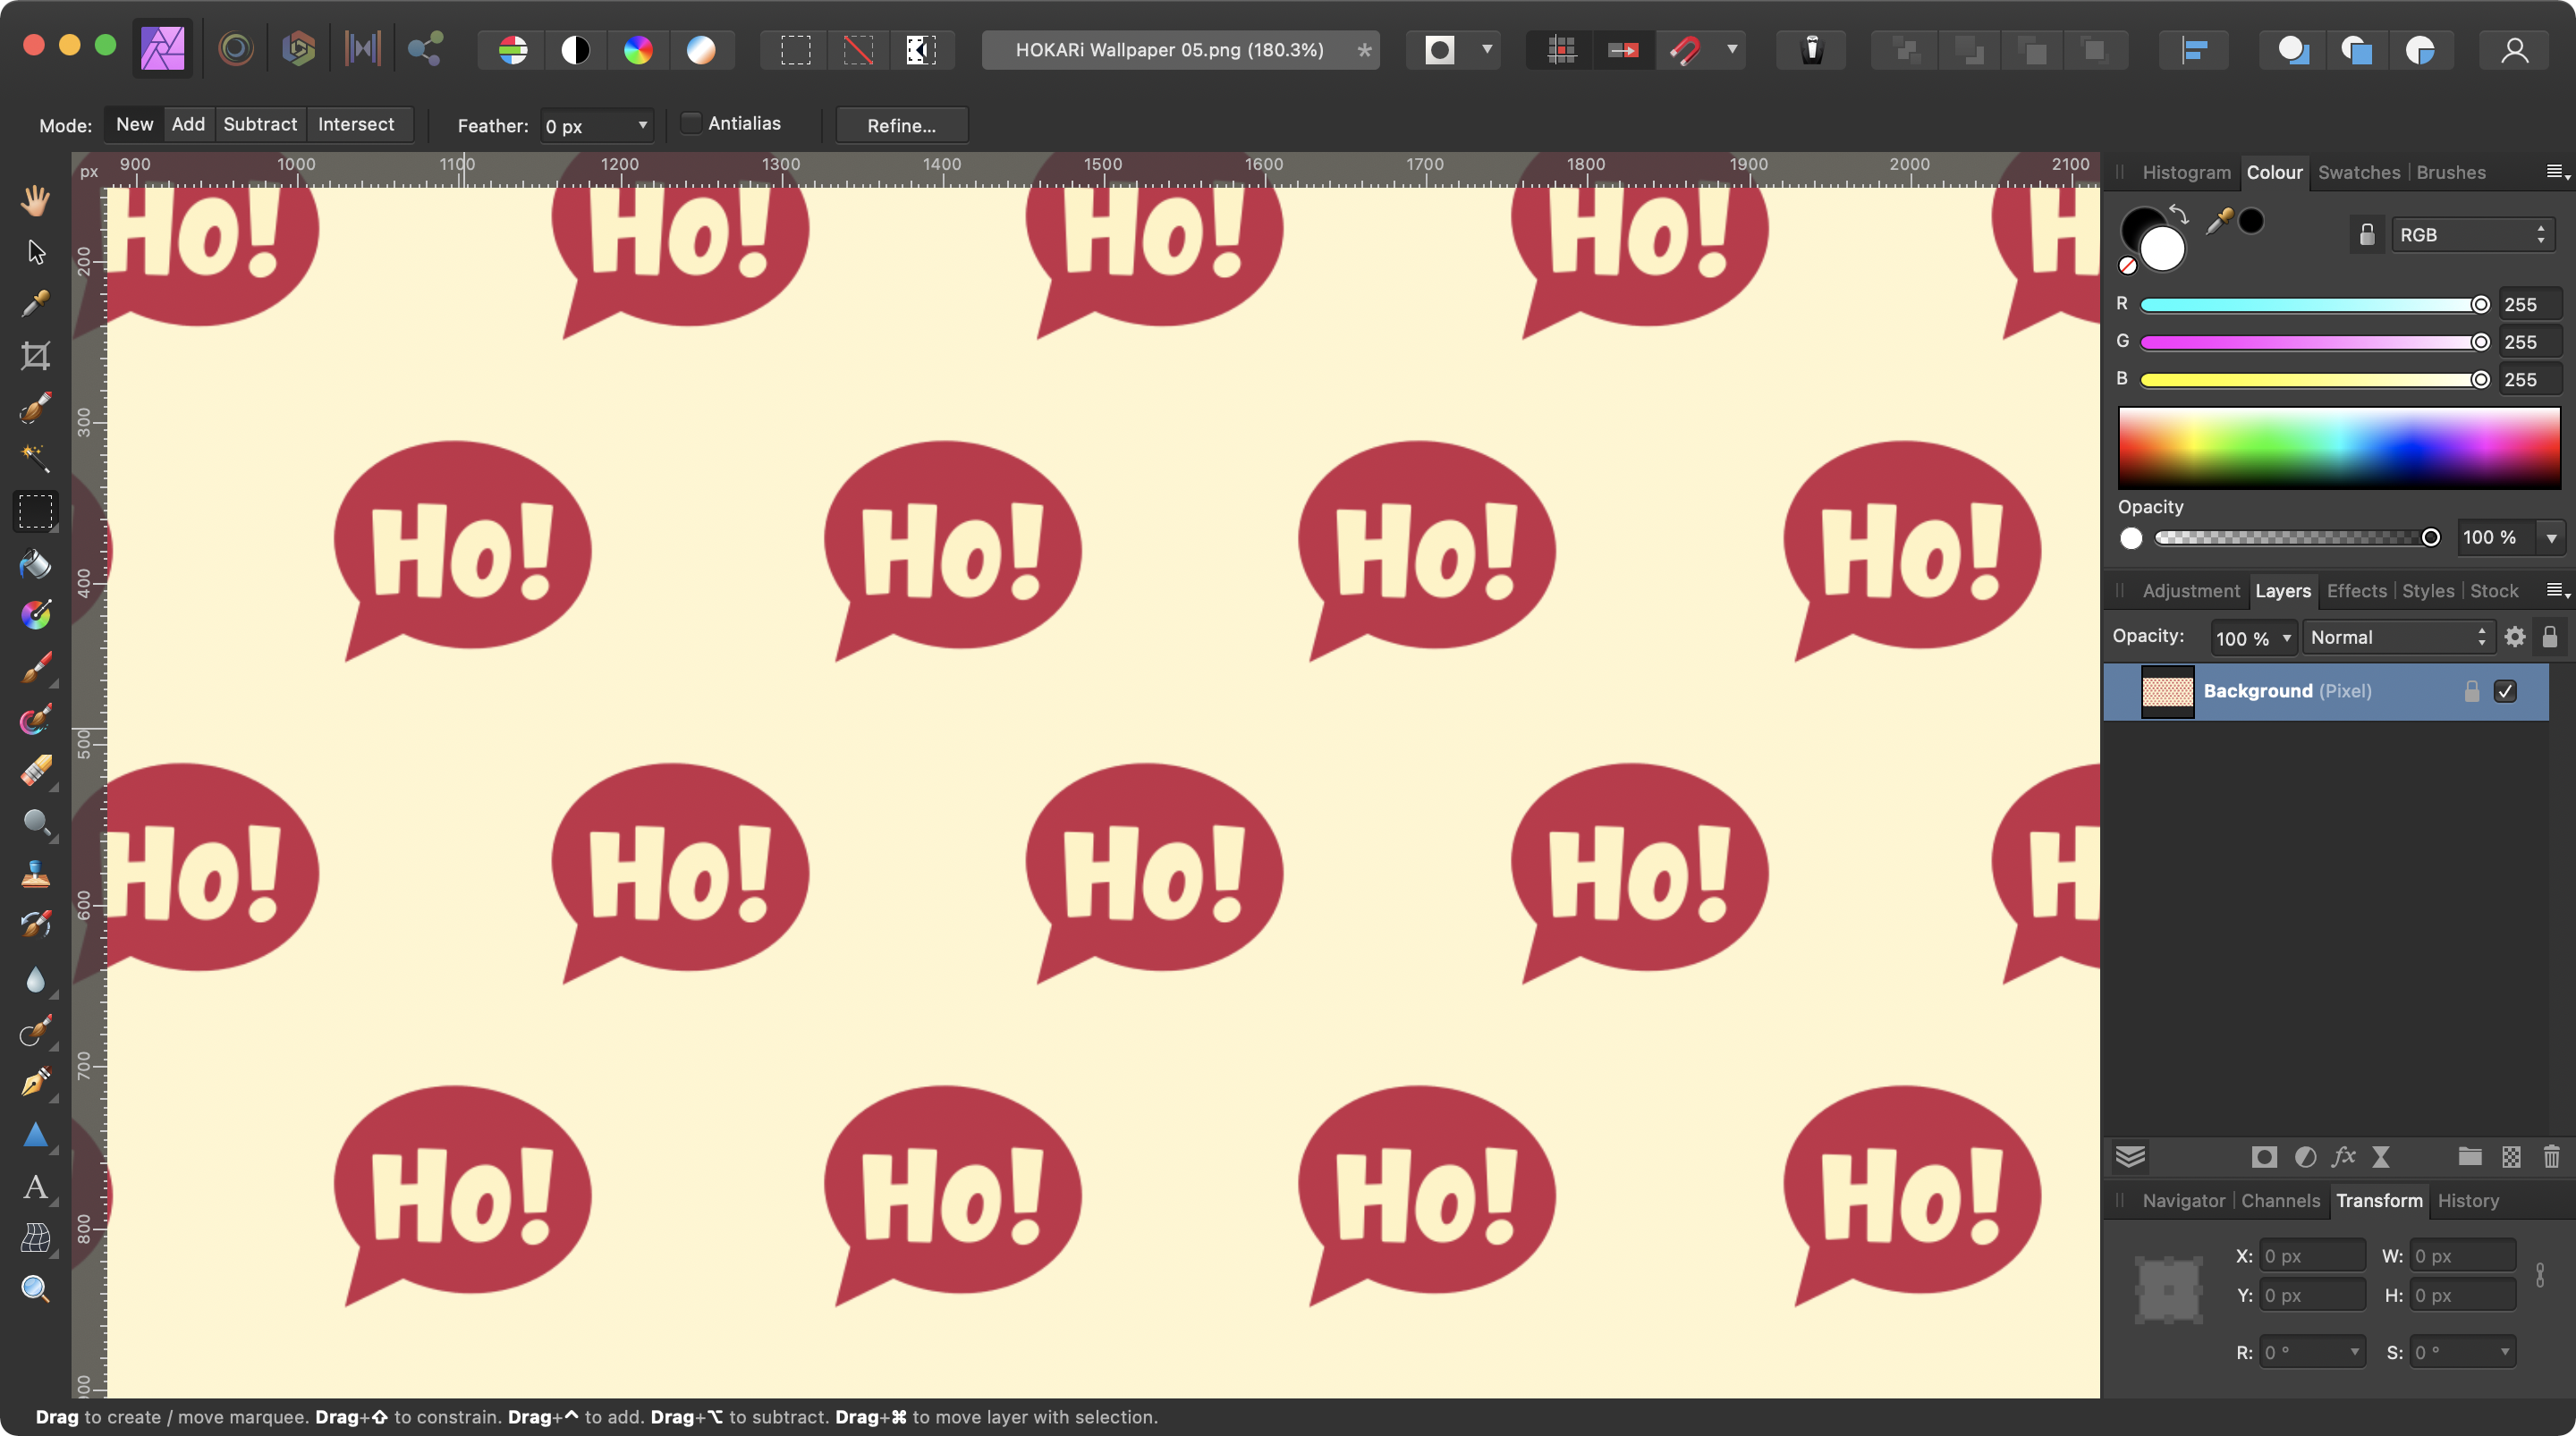Set selection mode to Subtract
Screen dimensions: 2576x1436
(260, 124)
